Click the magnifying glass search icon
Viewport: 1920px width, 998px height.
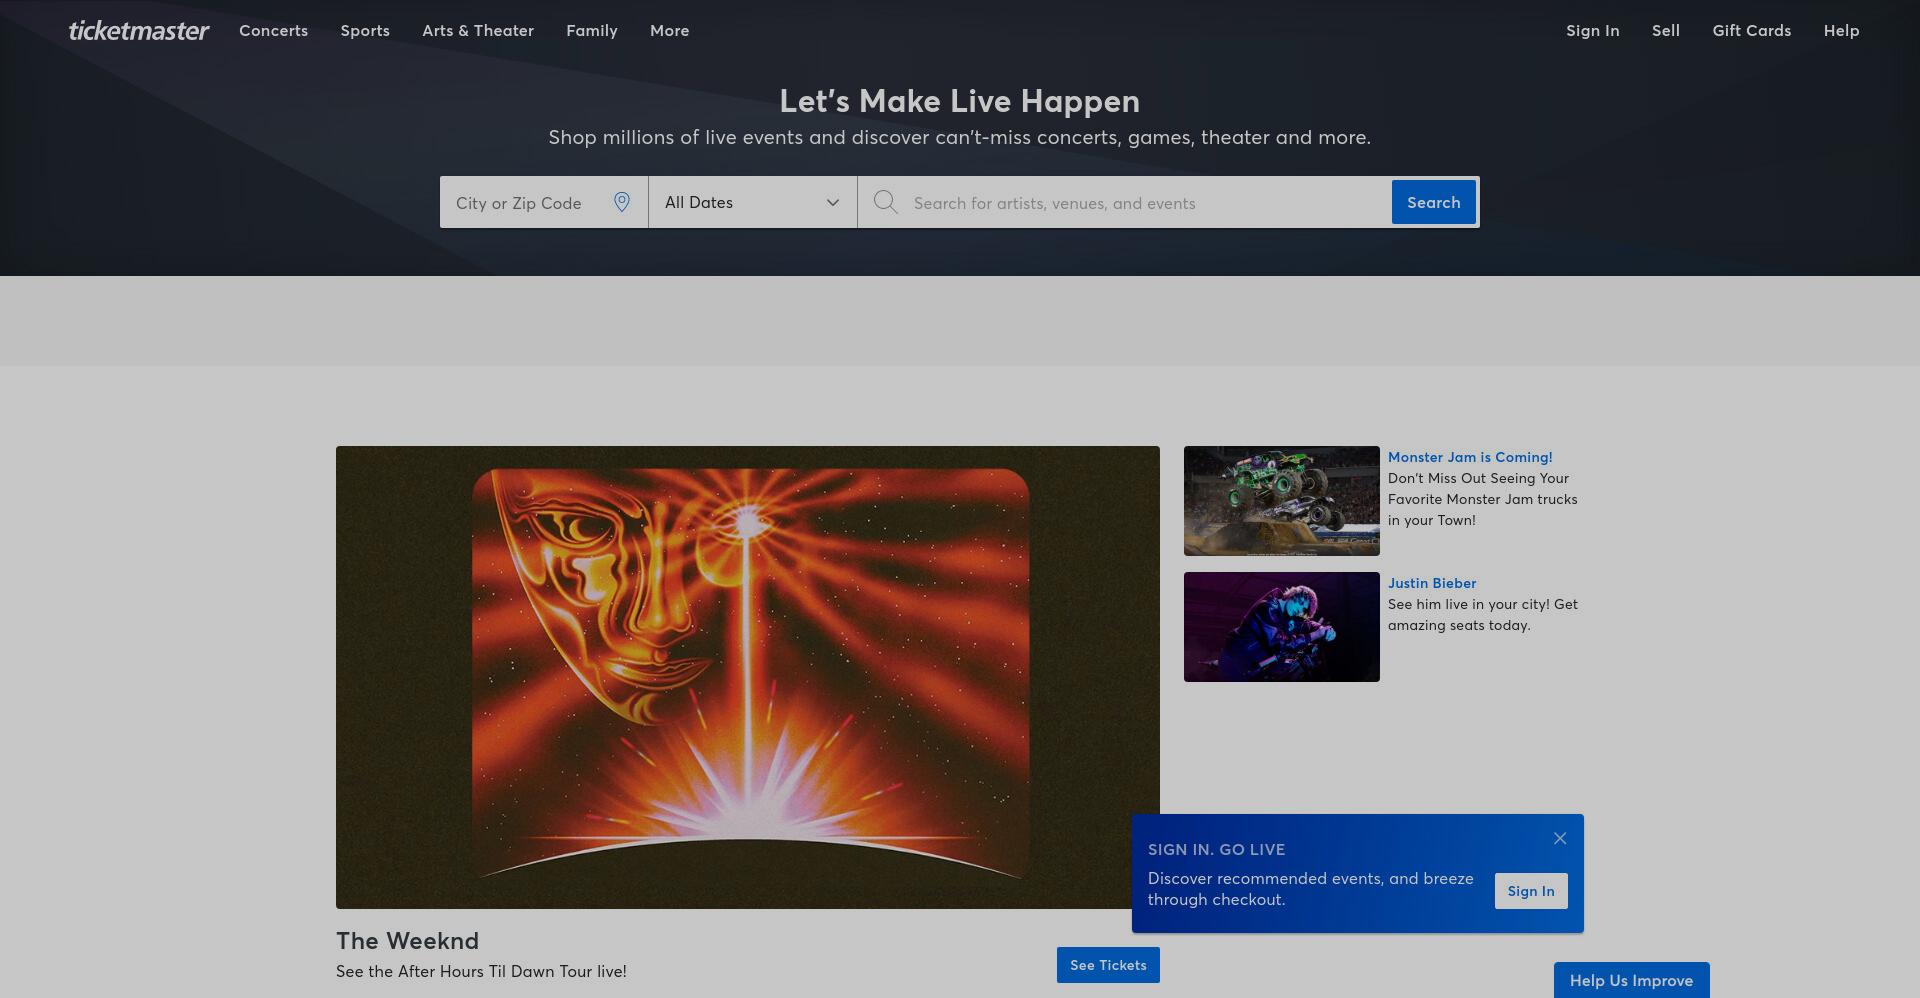[x=885, y=202]
